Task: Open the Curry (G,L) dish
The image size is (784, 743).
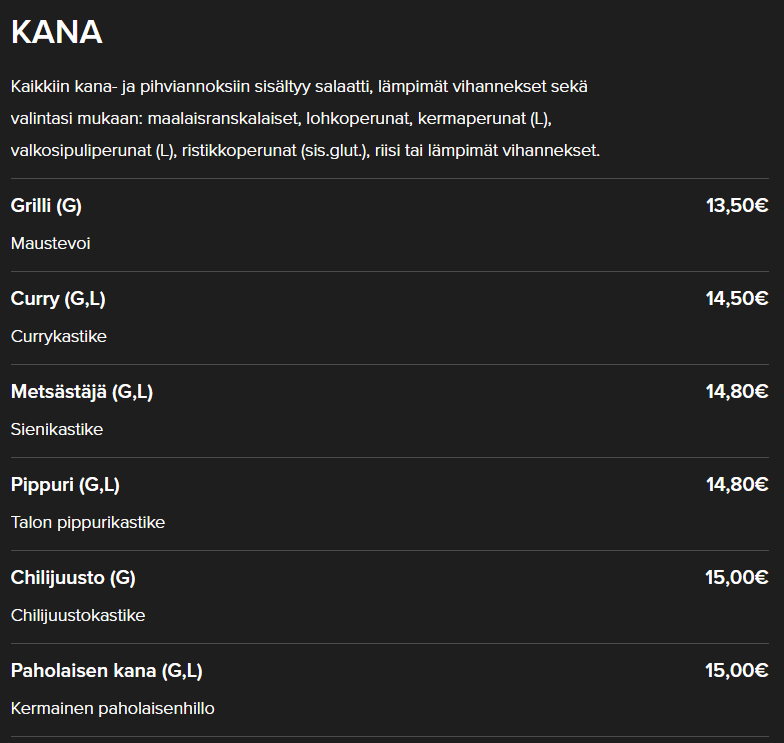Action: (58, 298)
